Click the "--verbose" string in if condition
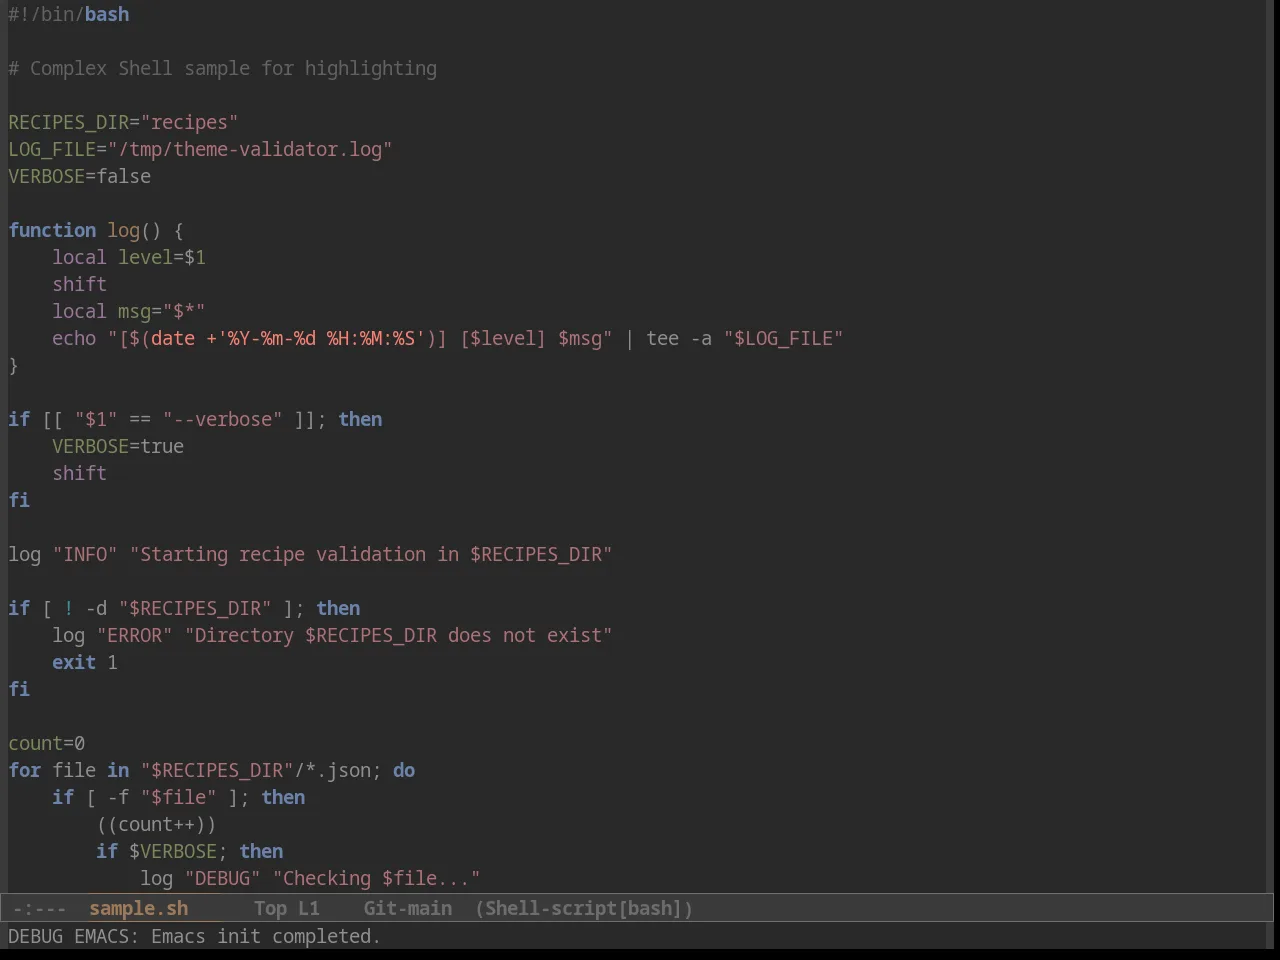Image resolution: width=1280 pixels, height=960 pixels. pos(223,419)
